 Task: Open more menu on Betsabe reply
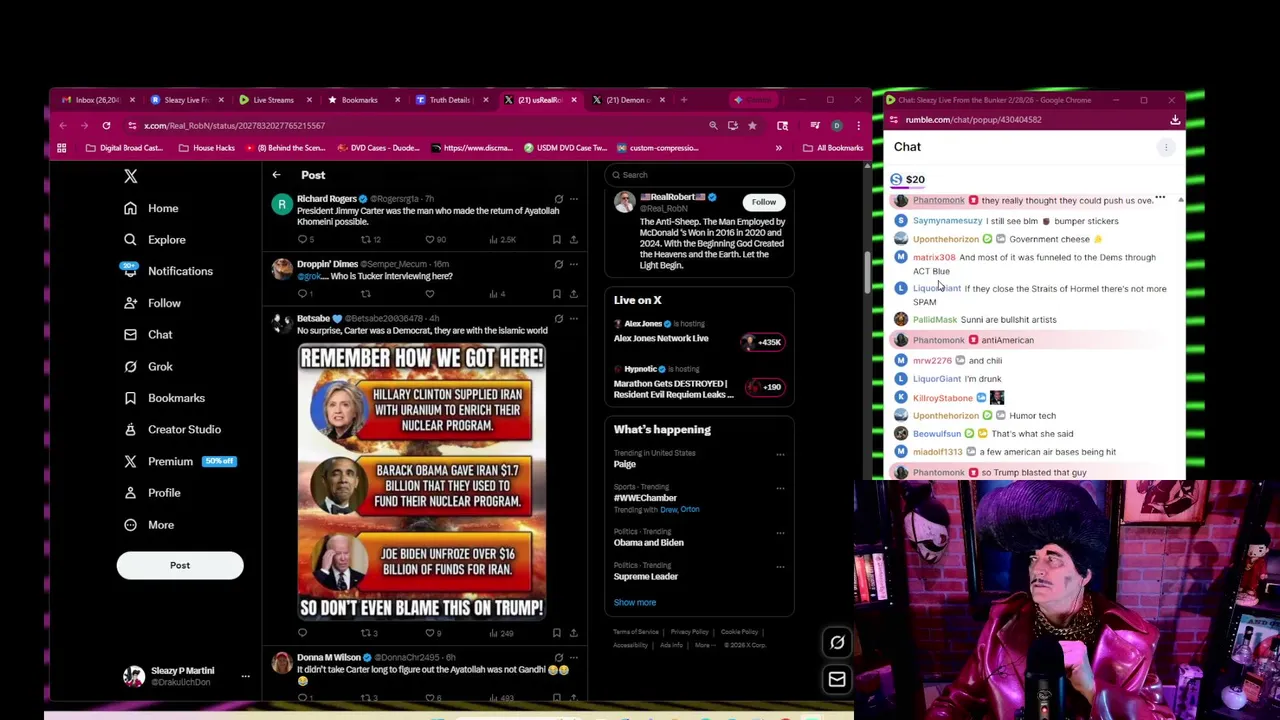(573, 318)
